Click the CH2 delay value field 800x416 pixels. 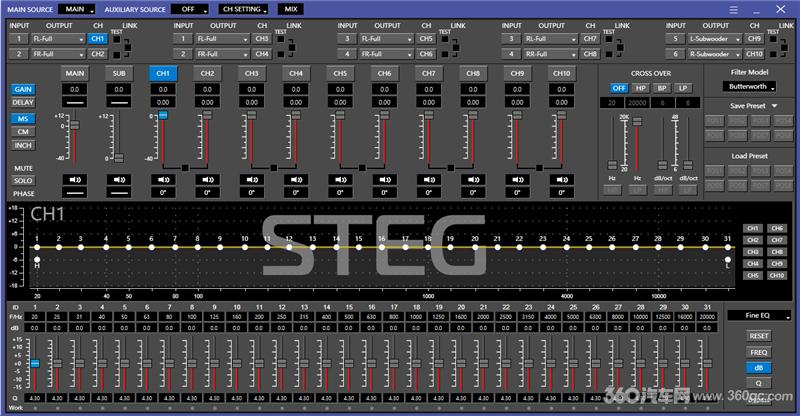pos(208,103)
